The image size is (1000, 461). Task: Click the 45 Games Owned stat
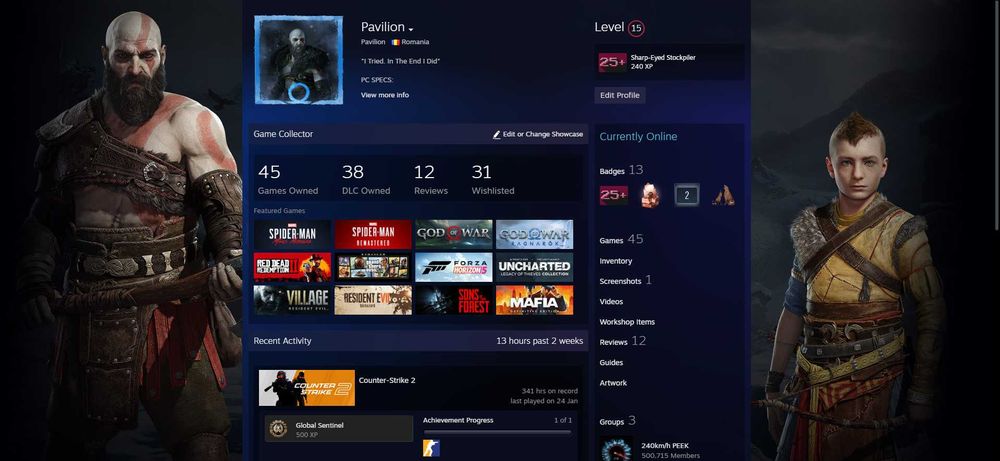pos(288,179)
